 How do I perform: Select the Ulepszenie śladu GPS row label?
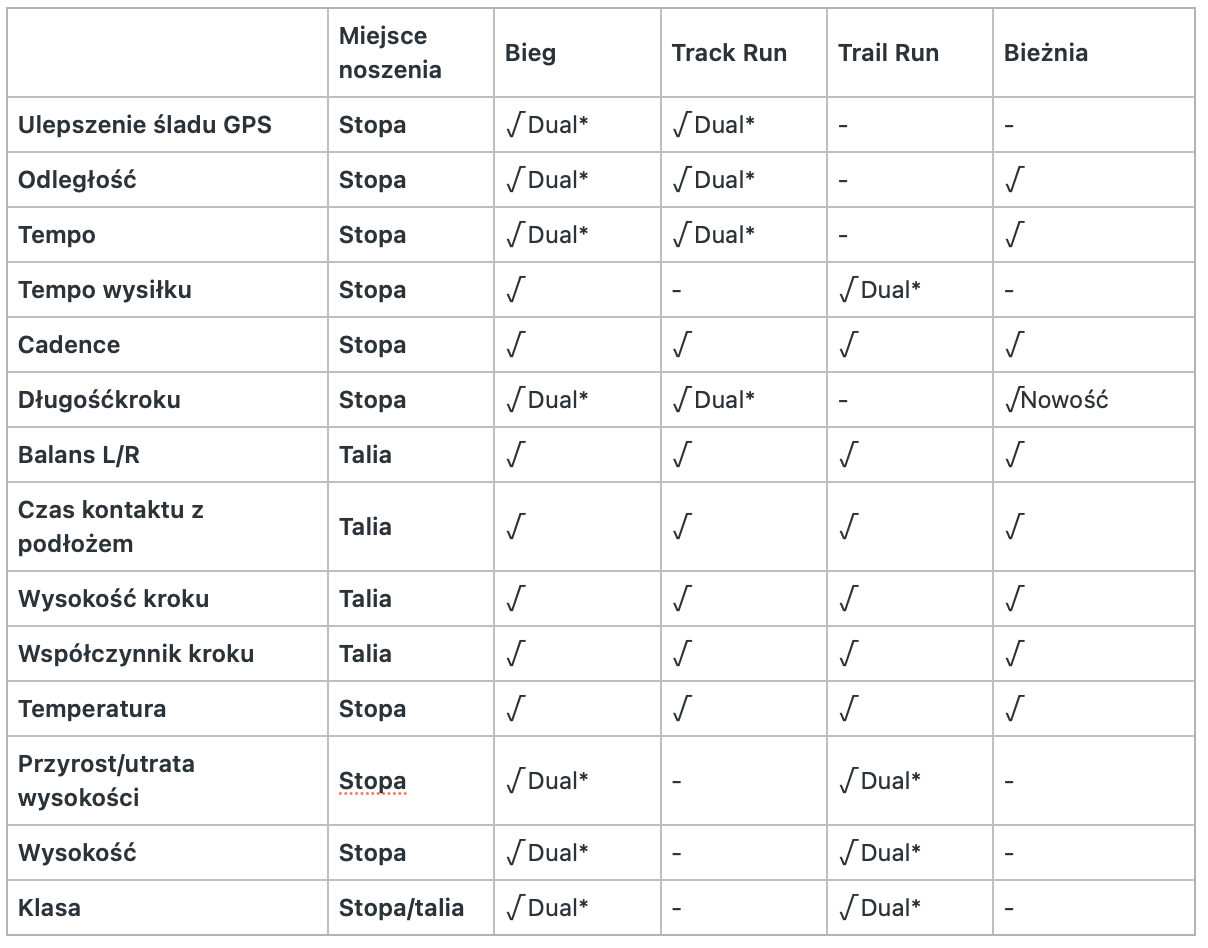tap(145, 125)
